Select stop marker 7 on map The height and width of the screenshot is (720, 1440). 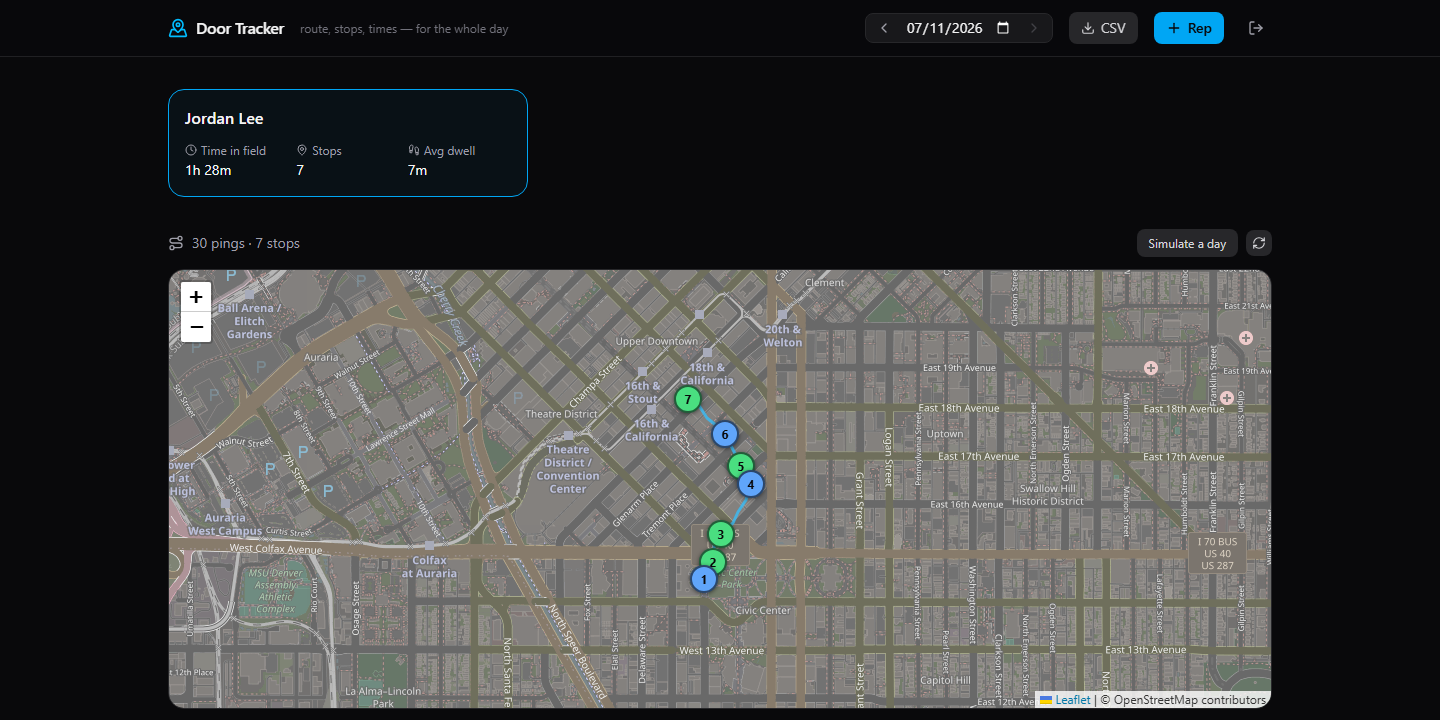(687, 399)
